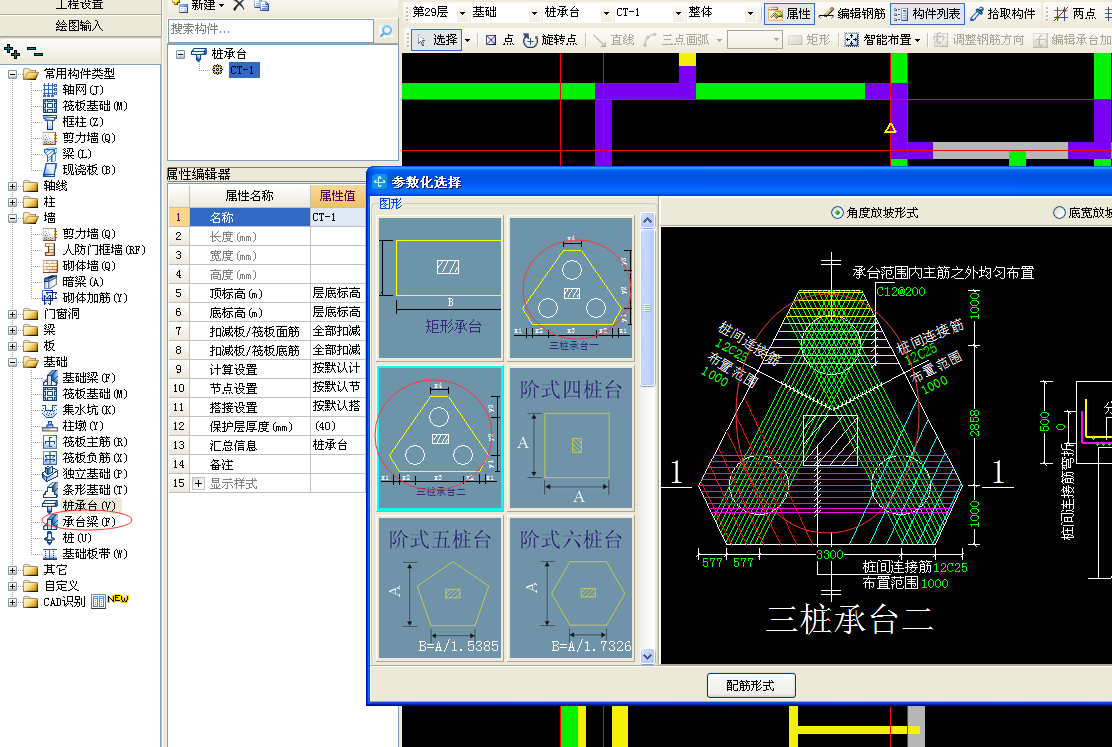Image resolution: width=1112 pixels, height=747 pixels.
Task: Choose the 阶式五桩台 shape thumbnail
Action: pyautogui.click(x=440, y=588)
